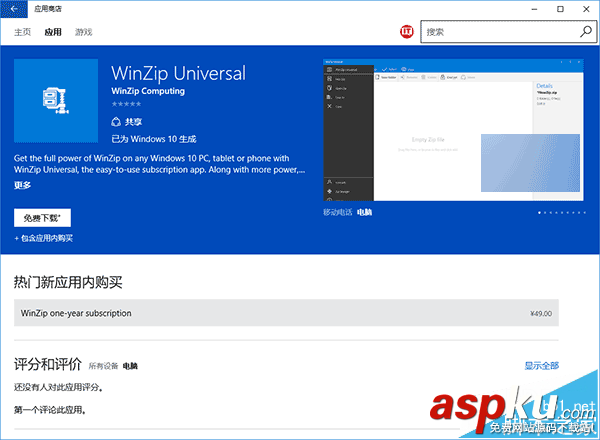Click '第一个评论此应用' text
Viewport: 600px width, 440px height.
pos(50,410)
